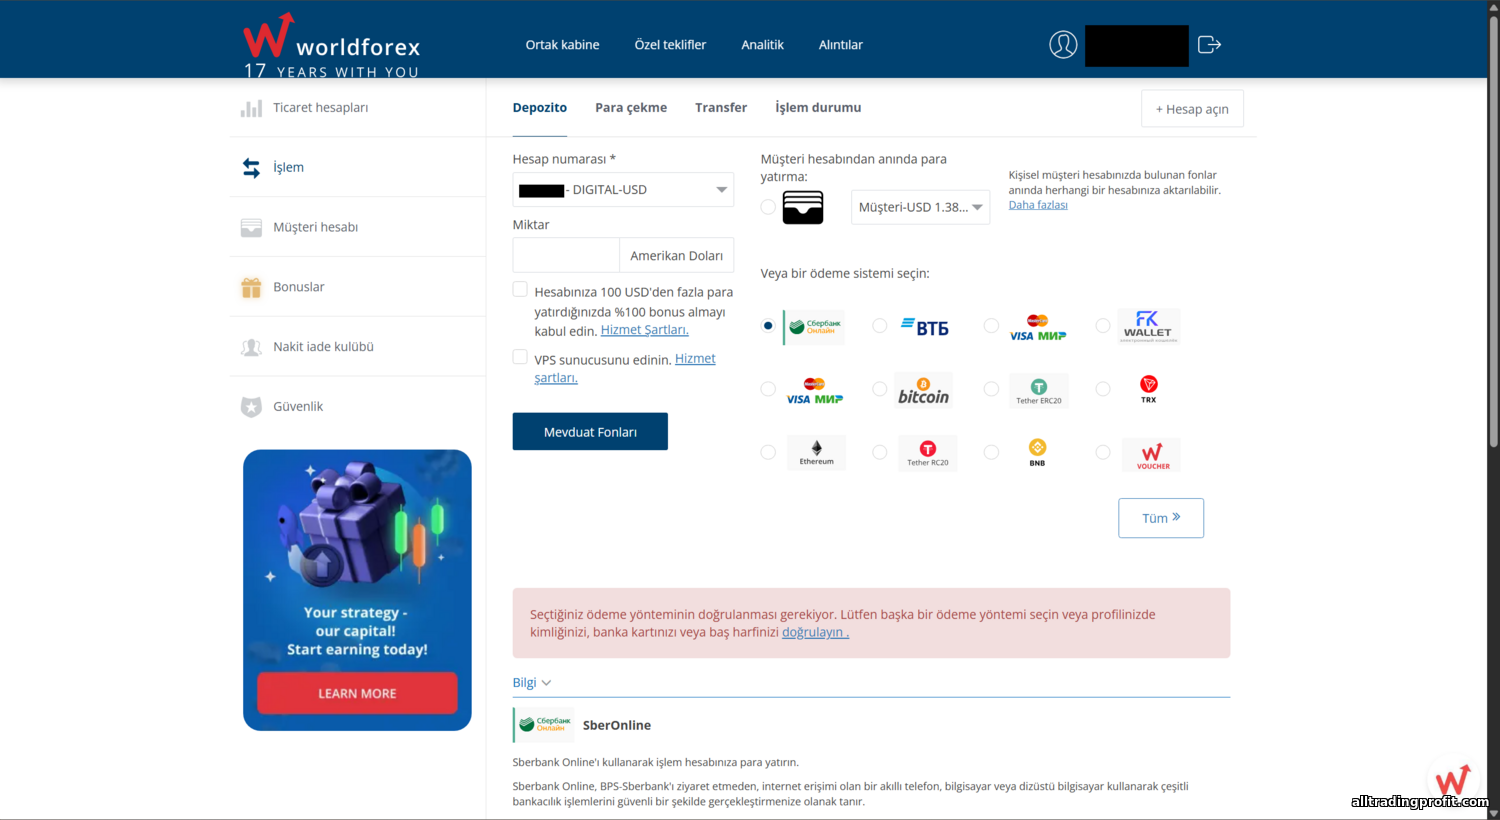1500x820 pixels.
Task: Click into the Miktar amount field
Action: 566,255
